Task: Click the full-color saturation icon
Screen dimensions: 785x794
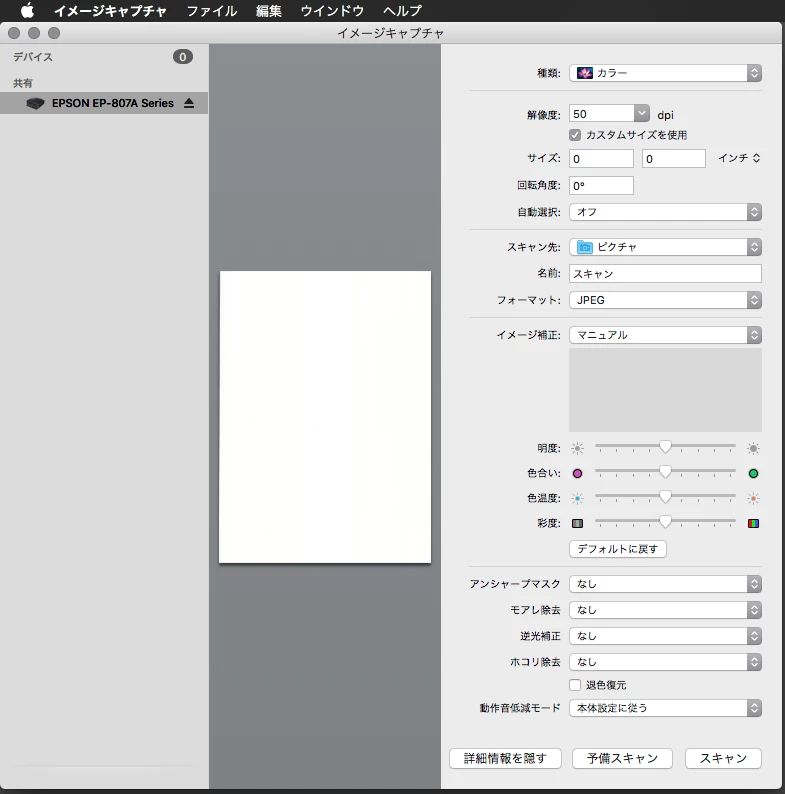Action: pos(753,524)
